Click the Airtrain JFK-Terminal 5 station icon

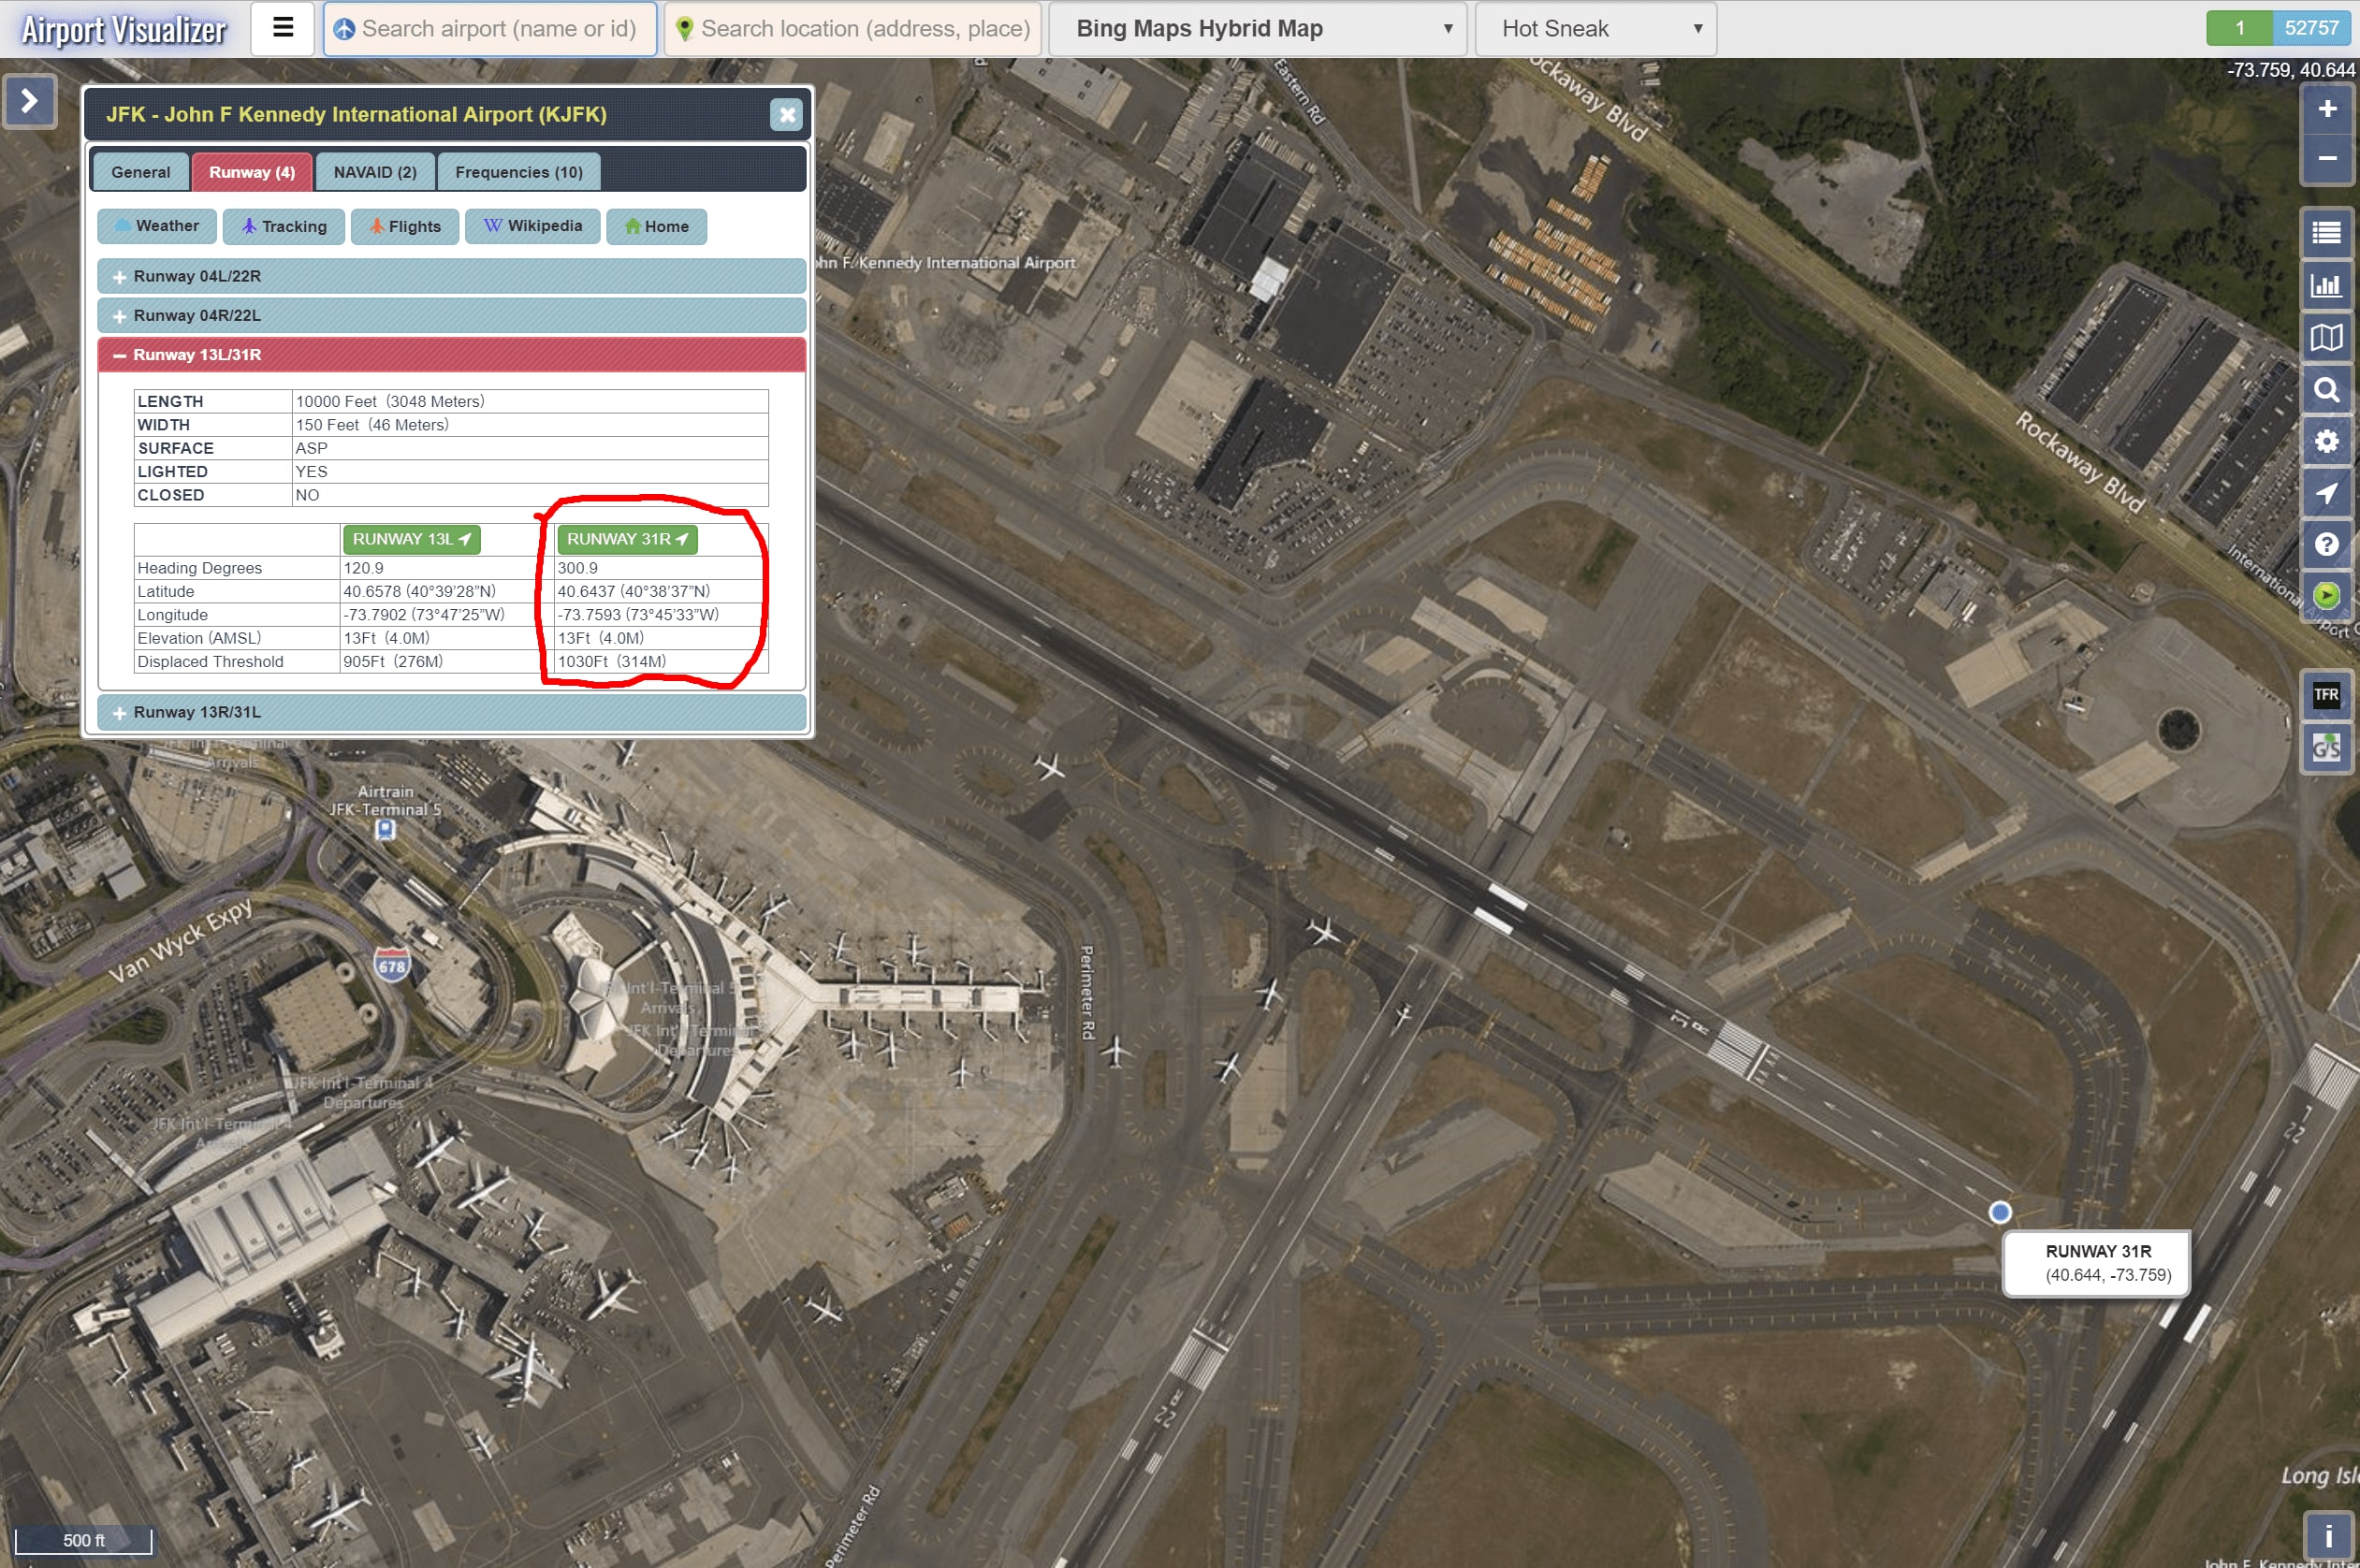click(385, 829)
